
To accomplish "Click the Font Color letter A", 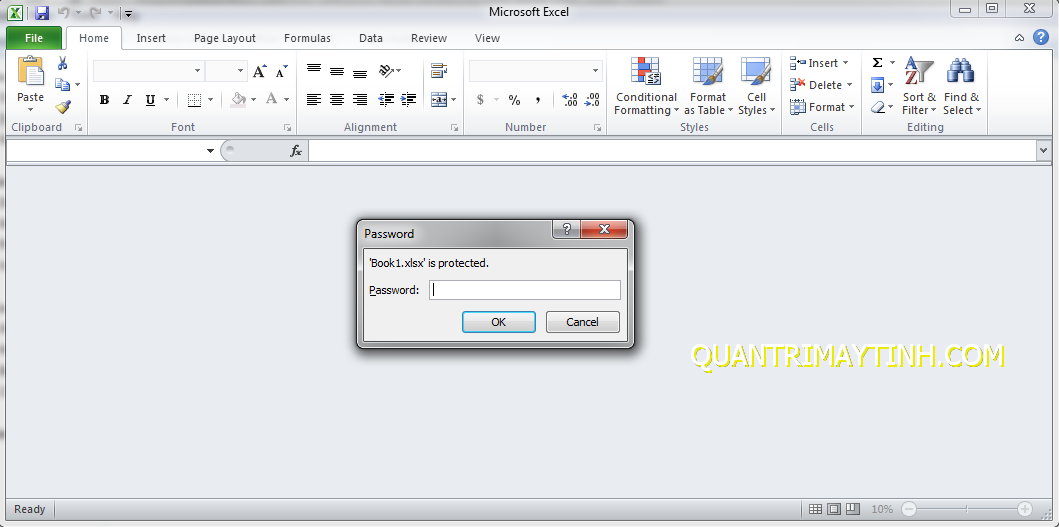I will click(x=272, y=100).
